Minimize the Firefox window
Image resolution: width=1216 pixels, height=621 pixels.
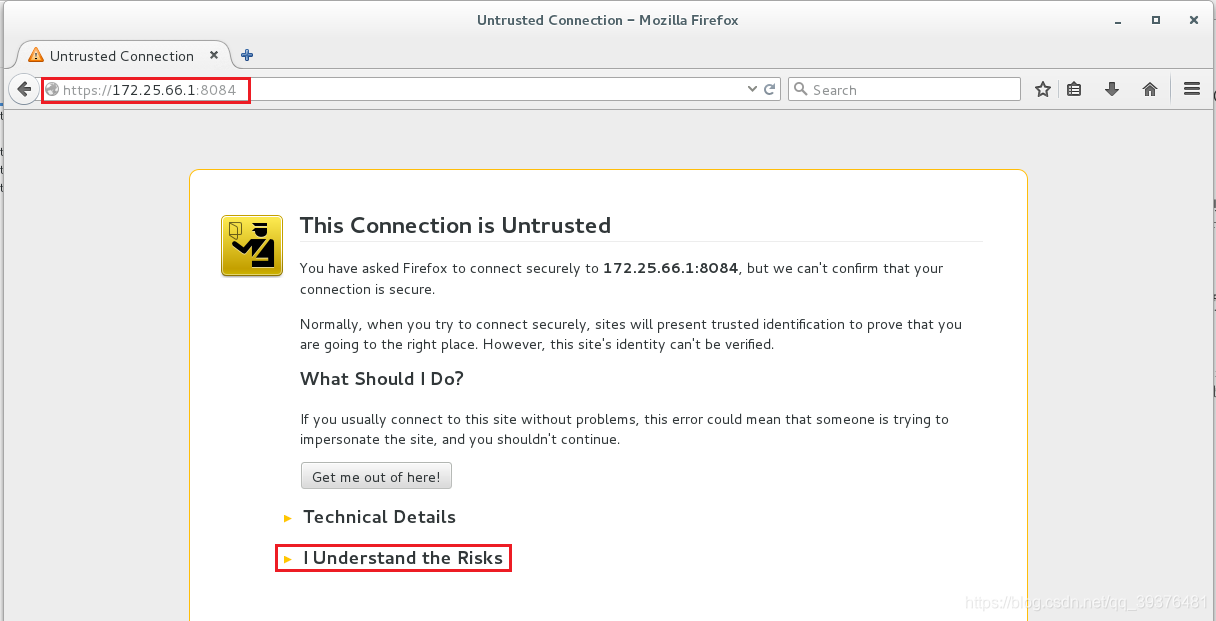click(x=1118, y=20)
